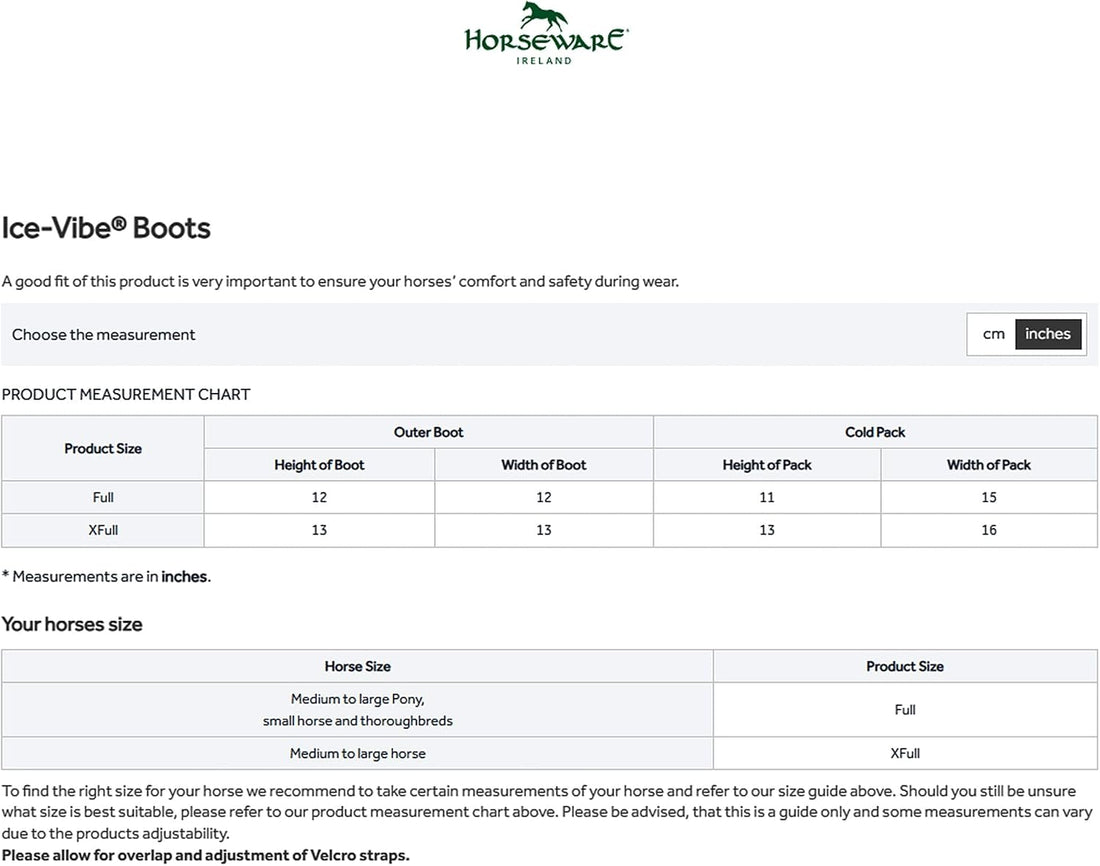Click the "Choose the measurement" label

(x=103, y=335)
